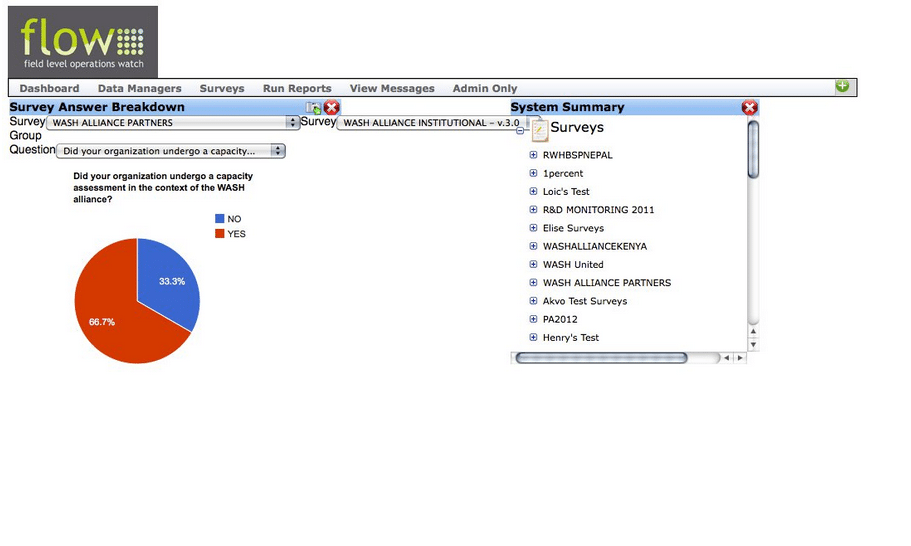Select Akvo Test Surveys label
Screen dimensions: 911x546
585,301
